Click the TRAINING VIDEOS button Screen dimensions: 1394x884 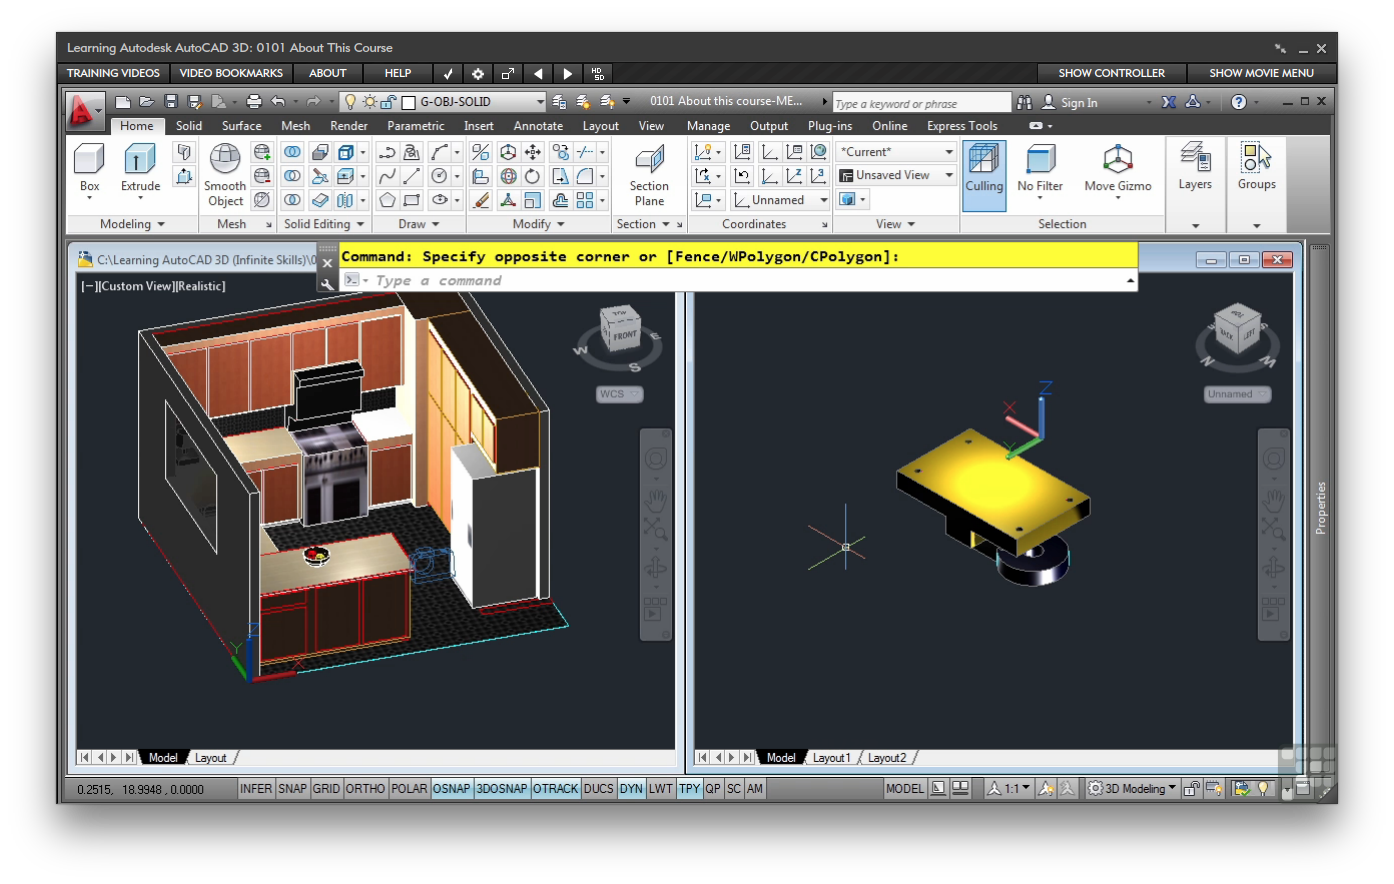click(113, 73)
